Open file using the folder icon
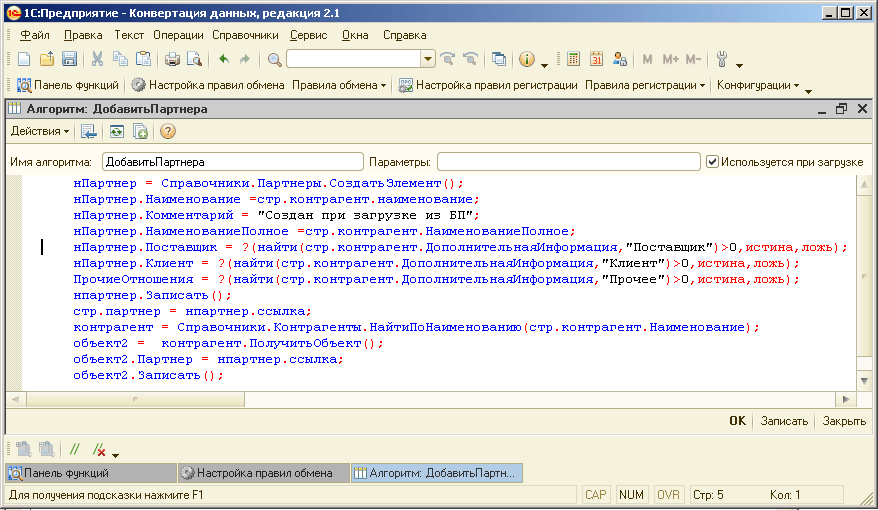The image size is (878, 510). point(46,59)
